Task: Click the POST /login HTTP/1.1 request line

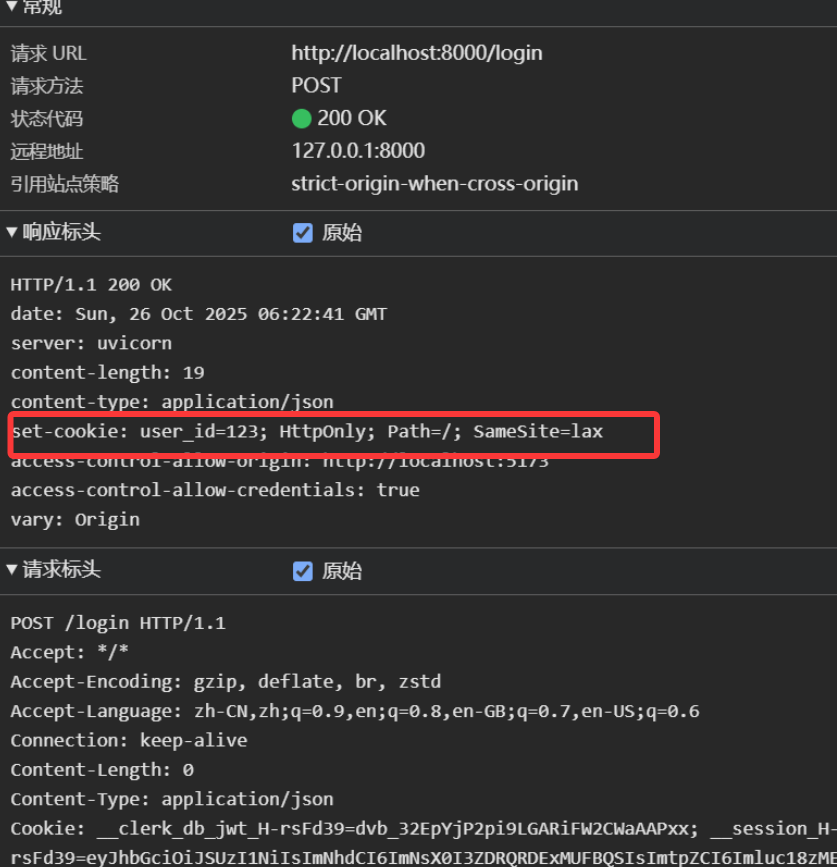Action: (x=118, y=623)
